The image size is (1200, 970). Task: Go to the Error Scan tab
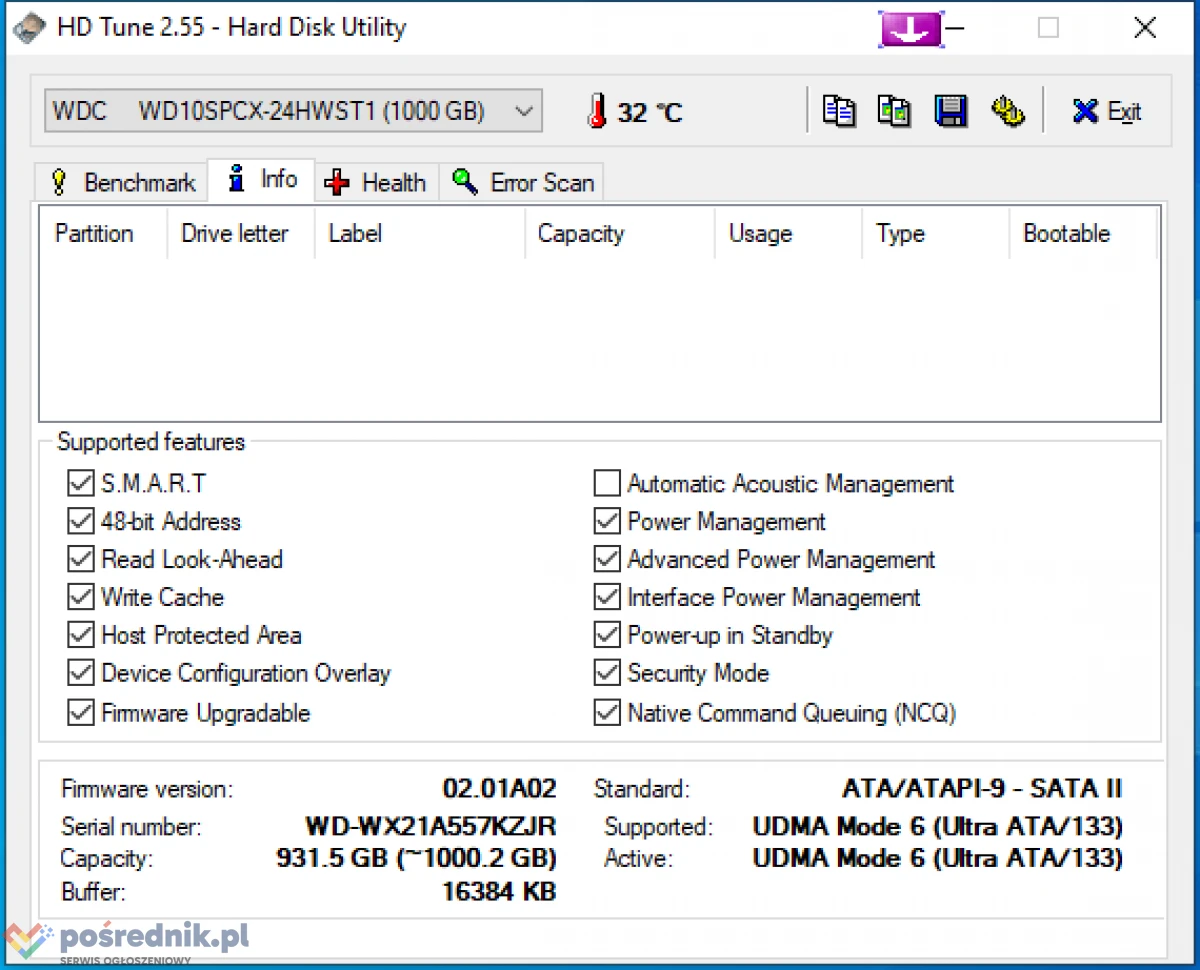(x=523, y=183)
